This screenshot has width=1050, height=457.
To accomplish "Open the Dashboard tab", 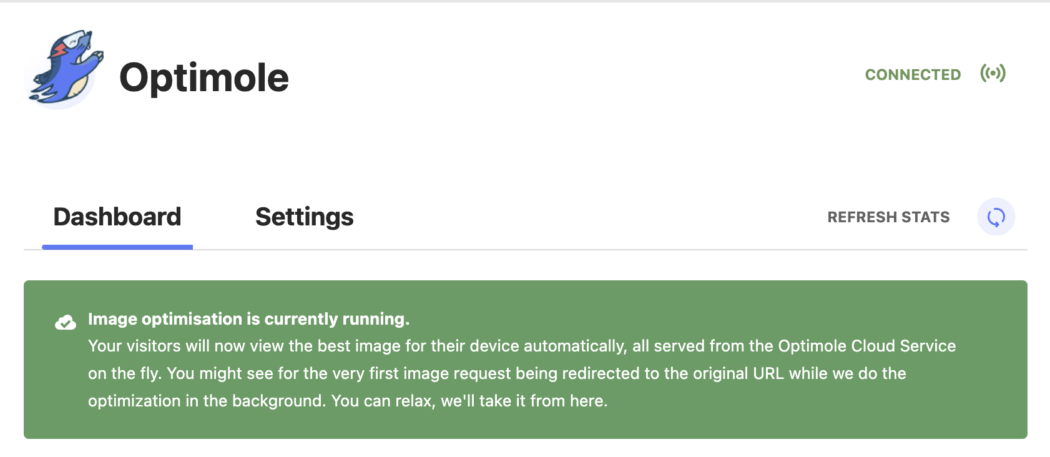I will pyautogui.click(x=117, y=217).
